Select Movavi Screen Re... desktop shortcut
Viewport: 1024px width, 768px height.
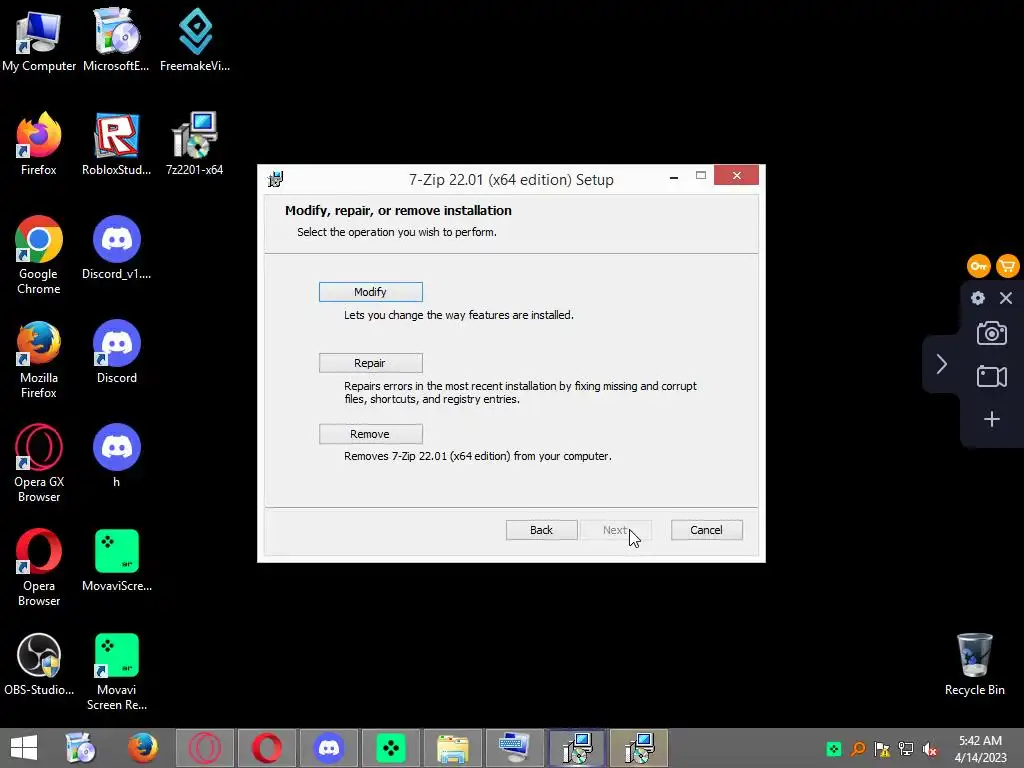pos(116,671)
